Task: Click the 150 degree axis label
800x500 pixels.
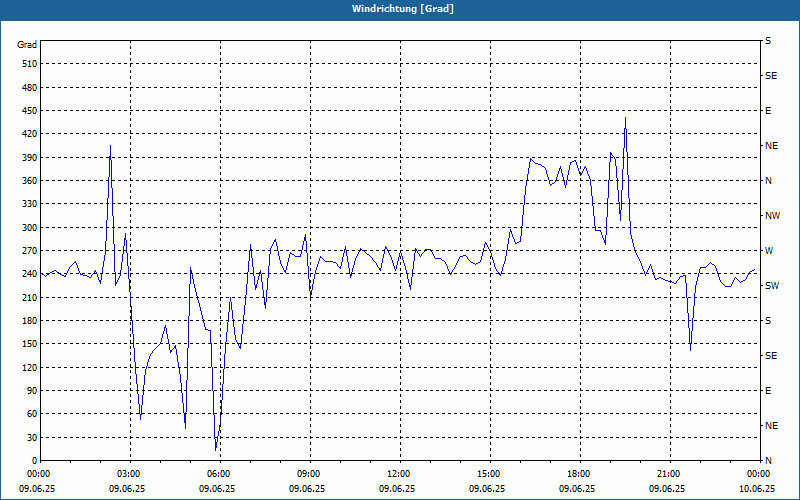Action: [x=30, y=344]
